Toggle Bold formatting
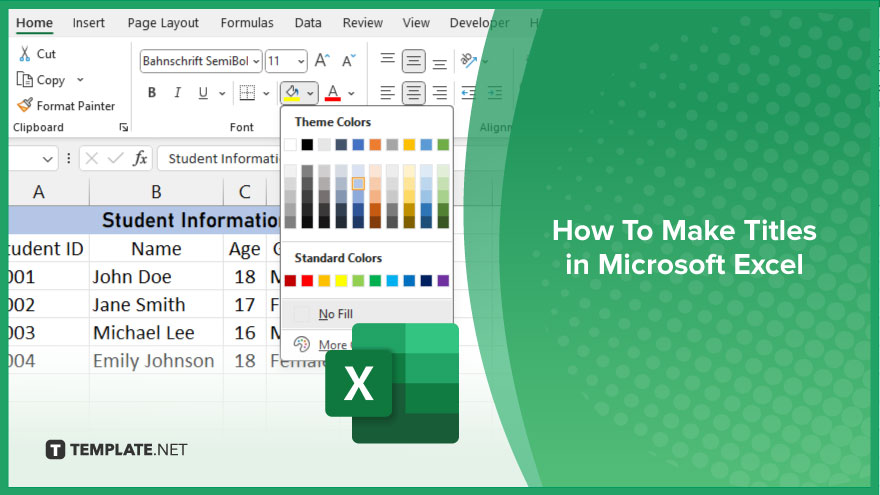 coord(152,93)
